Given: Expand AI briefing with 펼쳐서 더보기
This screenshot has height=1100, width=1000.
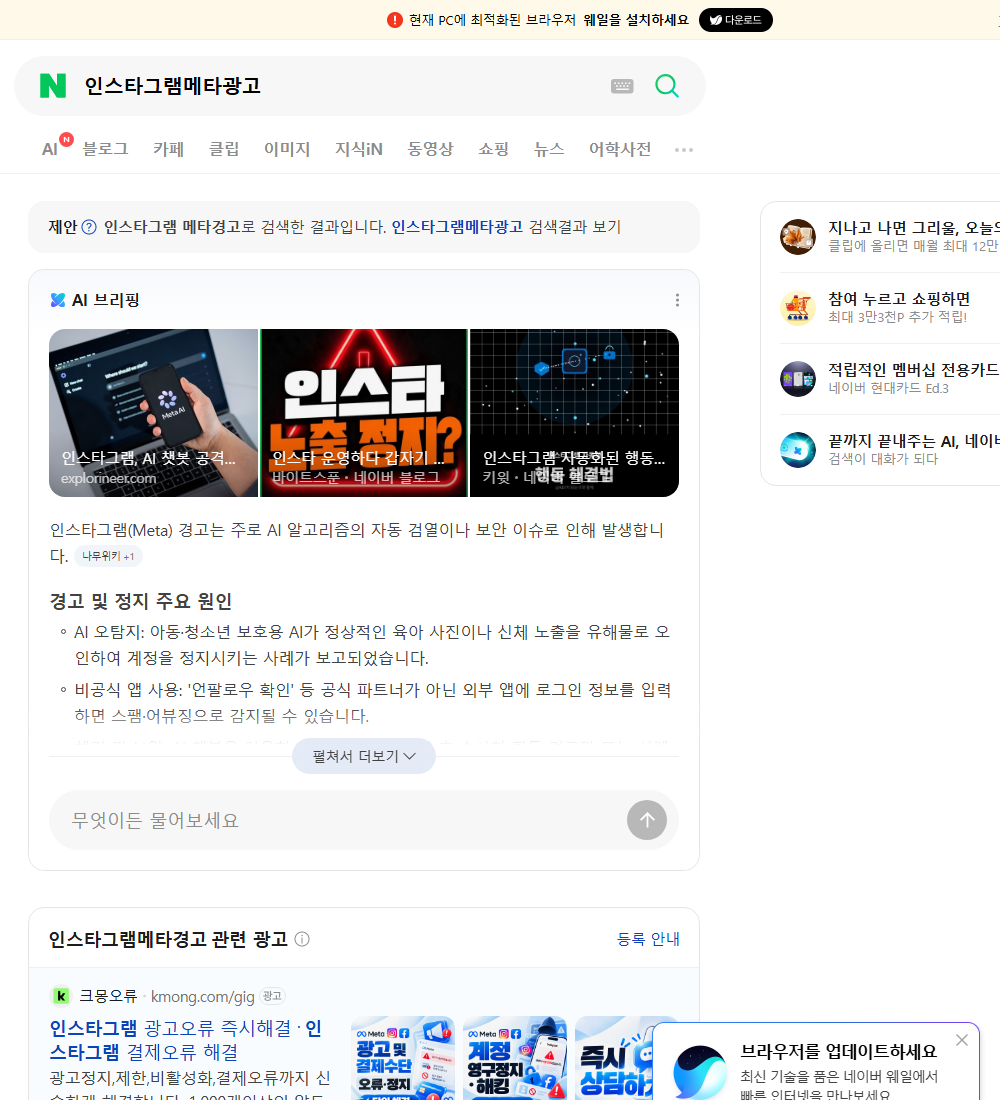Looking at the screenshot, I should pos(364,756).
